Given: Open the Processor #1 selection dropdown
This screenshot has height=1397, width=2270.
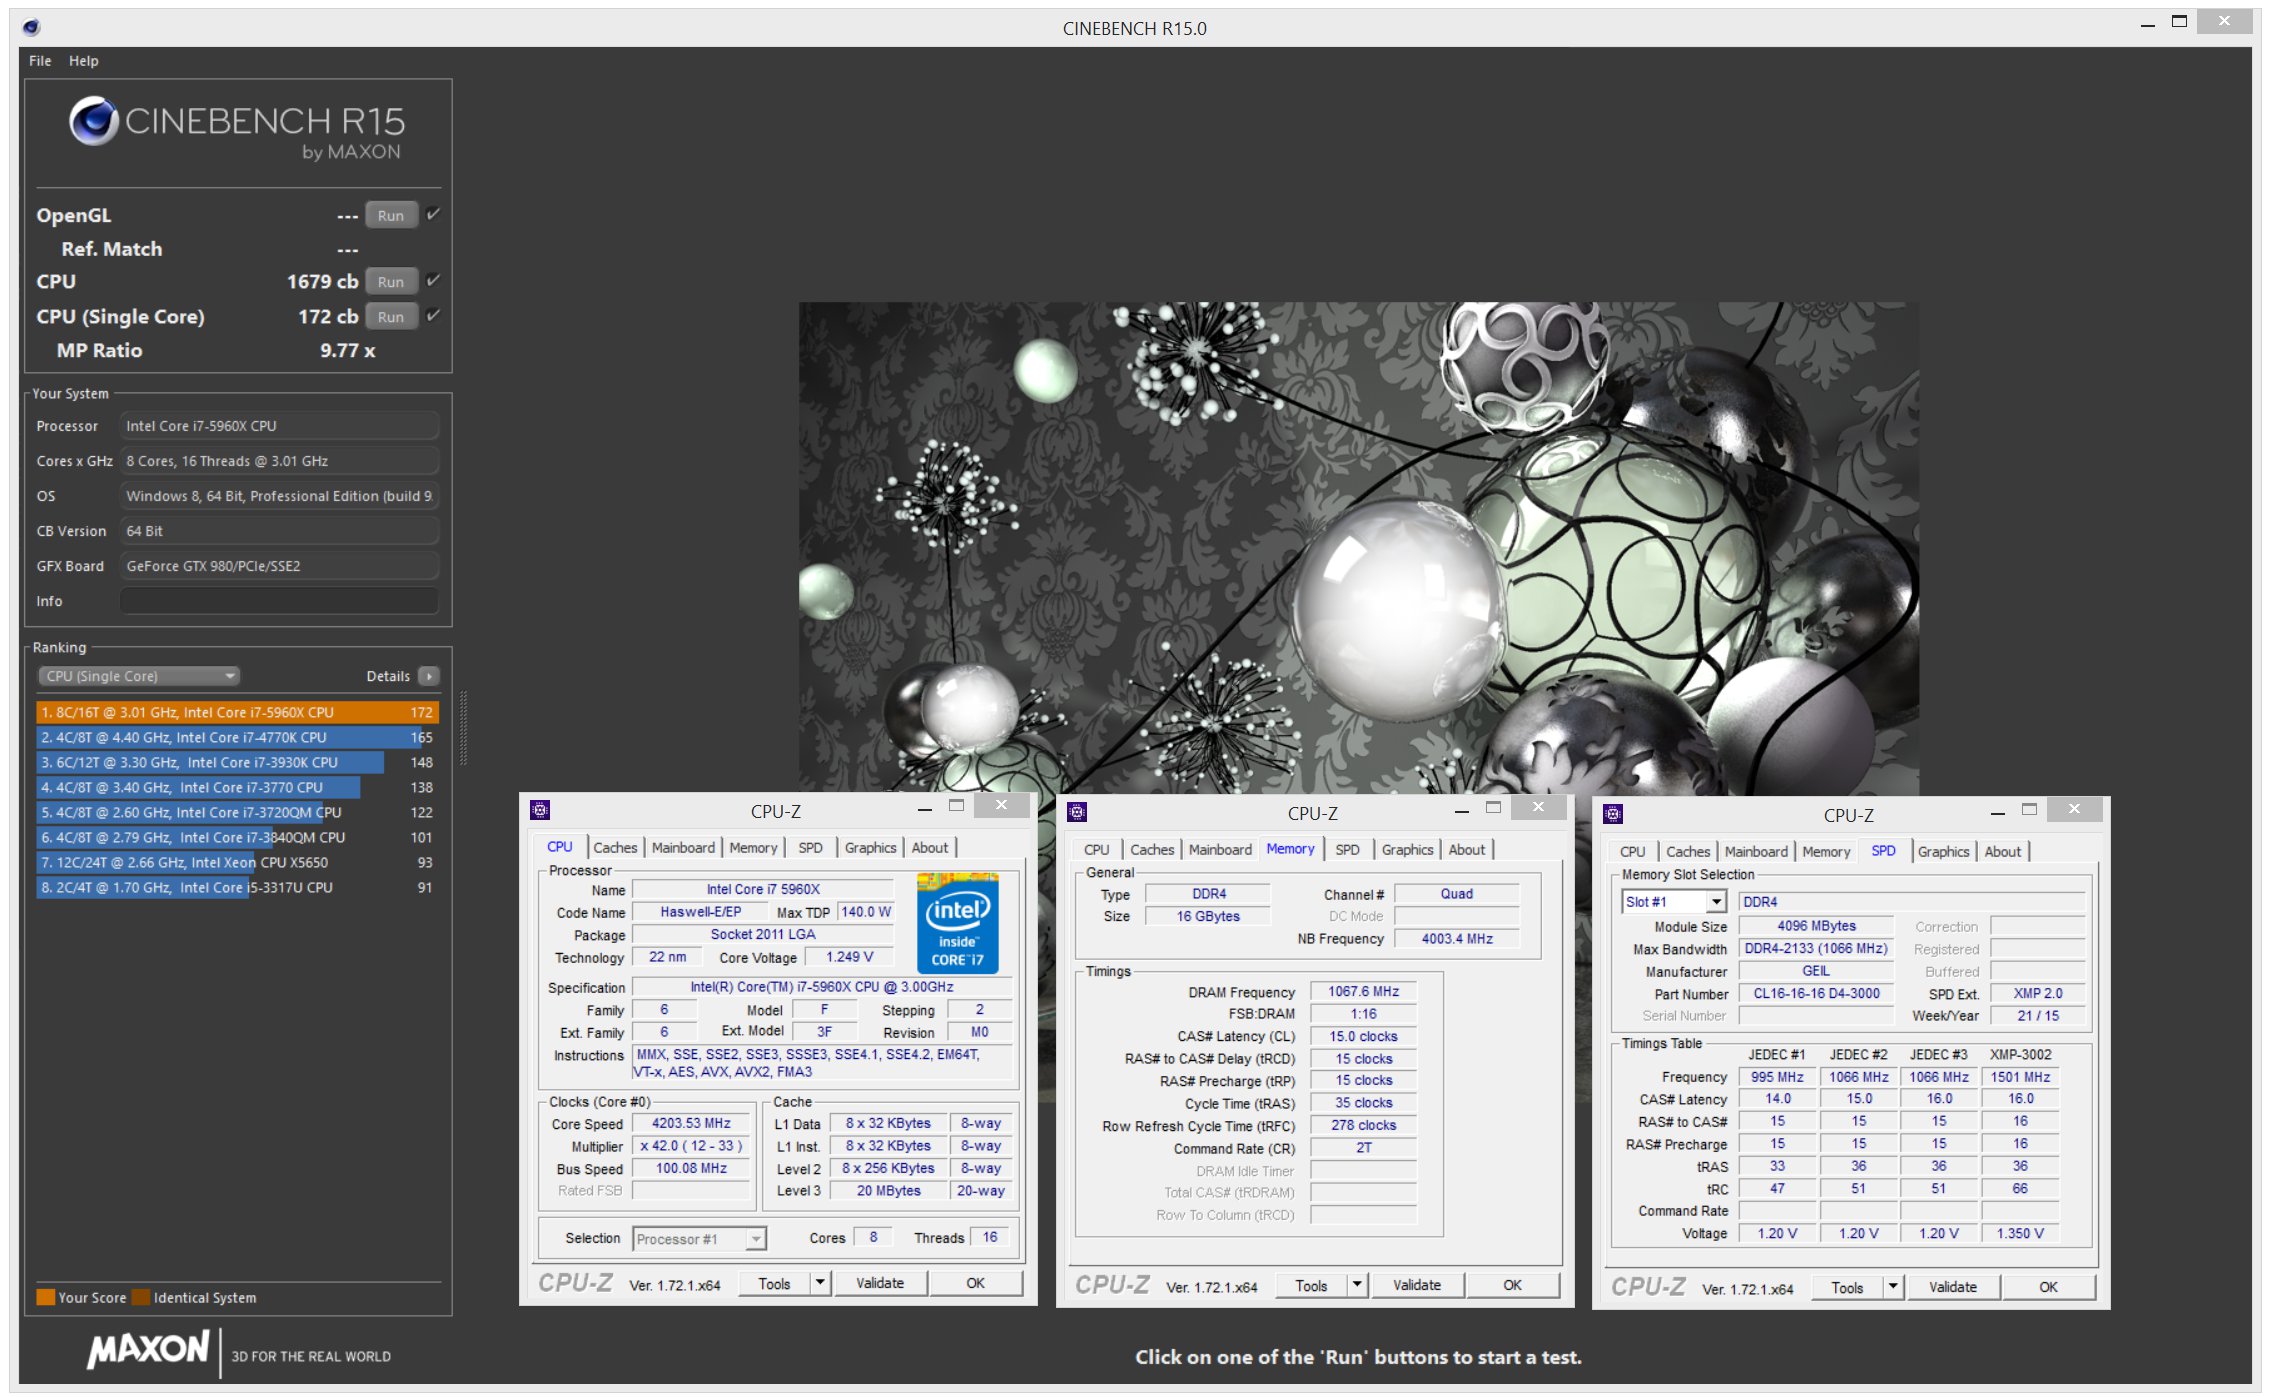Looking at the screenshot, I should (699, 1239).
